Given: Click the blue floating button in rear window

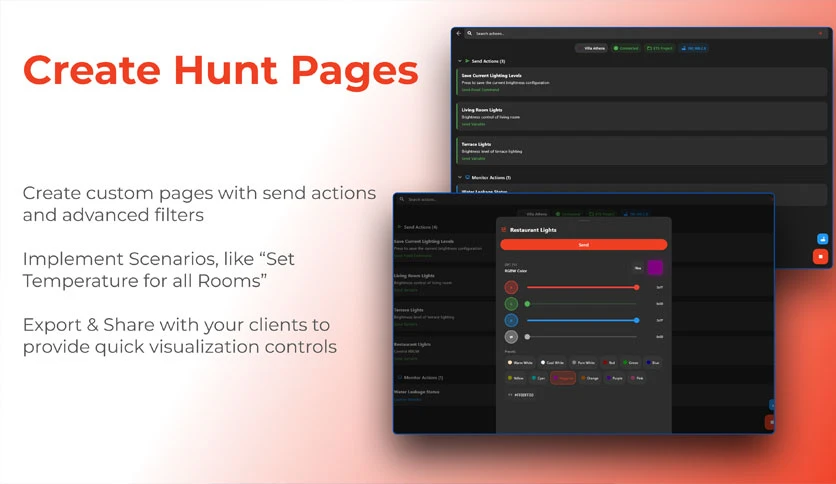Looking at the screenshot, I should coord(822,239).
